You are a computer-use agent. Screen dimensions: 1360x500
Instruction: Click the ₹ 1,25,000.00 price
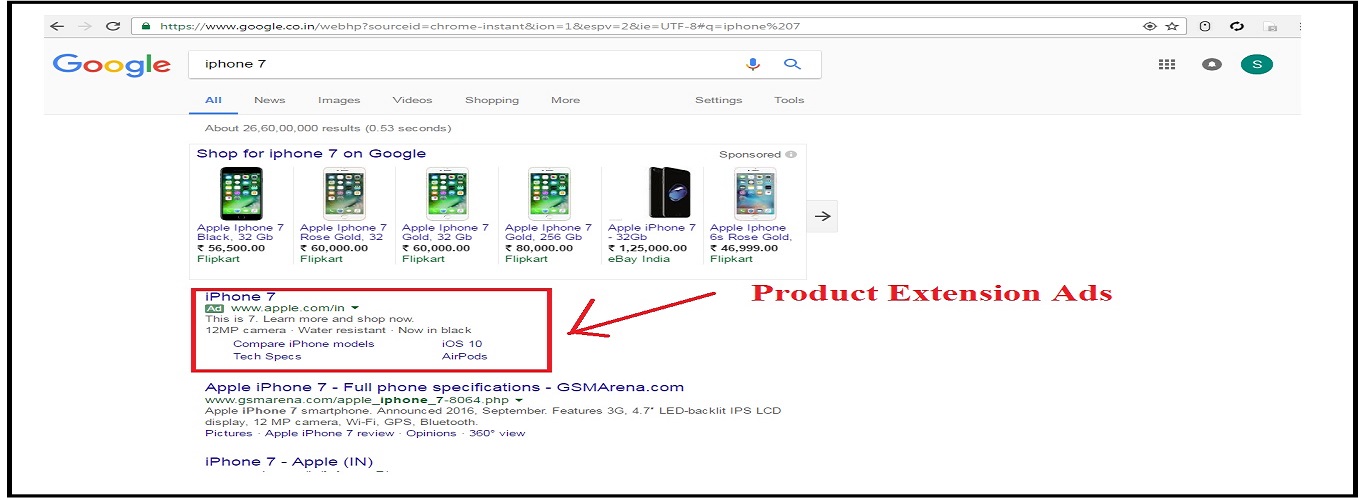pyautogui.click(x=646, y=248)
